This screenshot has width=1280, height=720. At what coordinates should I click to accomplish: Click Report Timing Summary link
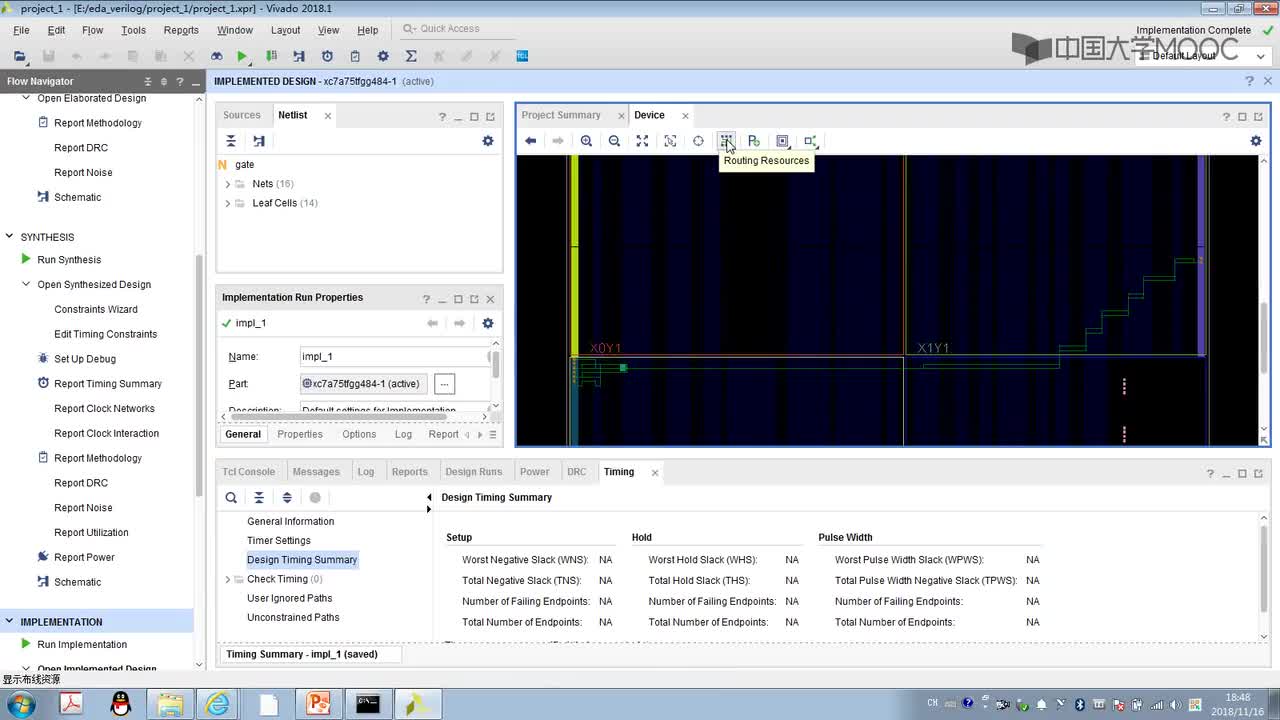pos(108,384)
